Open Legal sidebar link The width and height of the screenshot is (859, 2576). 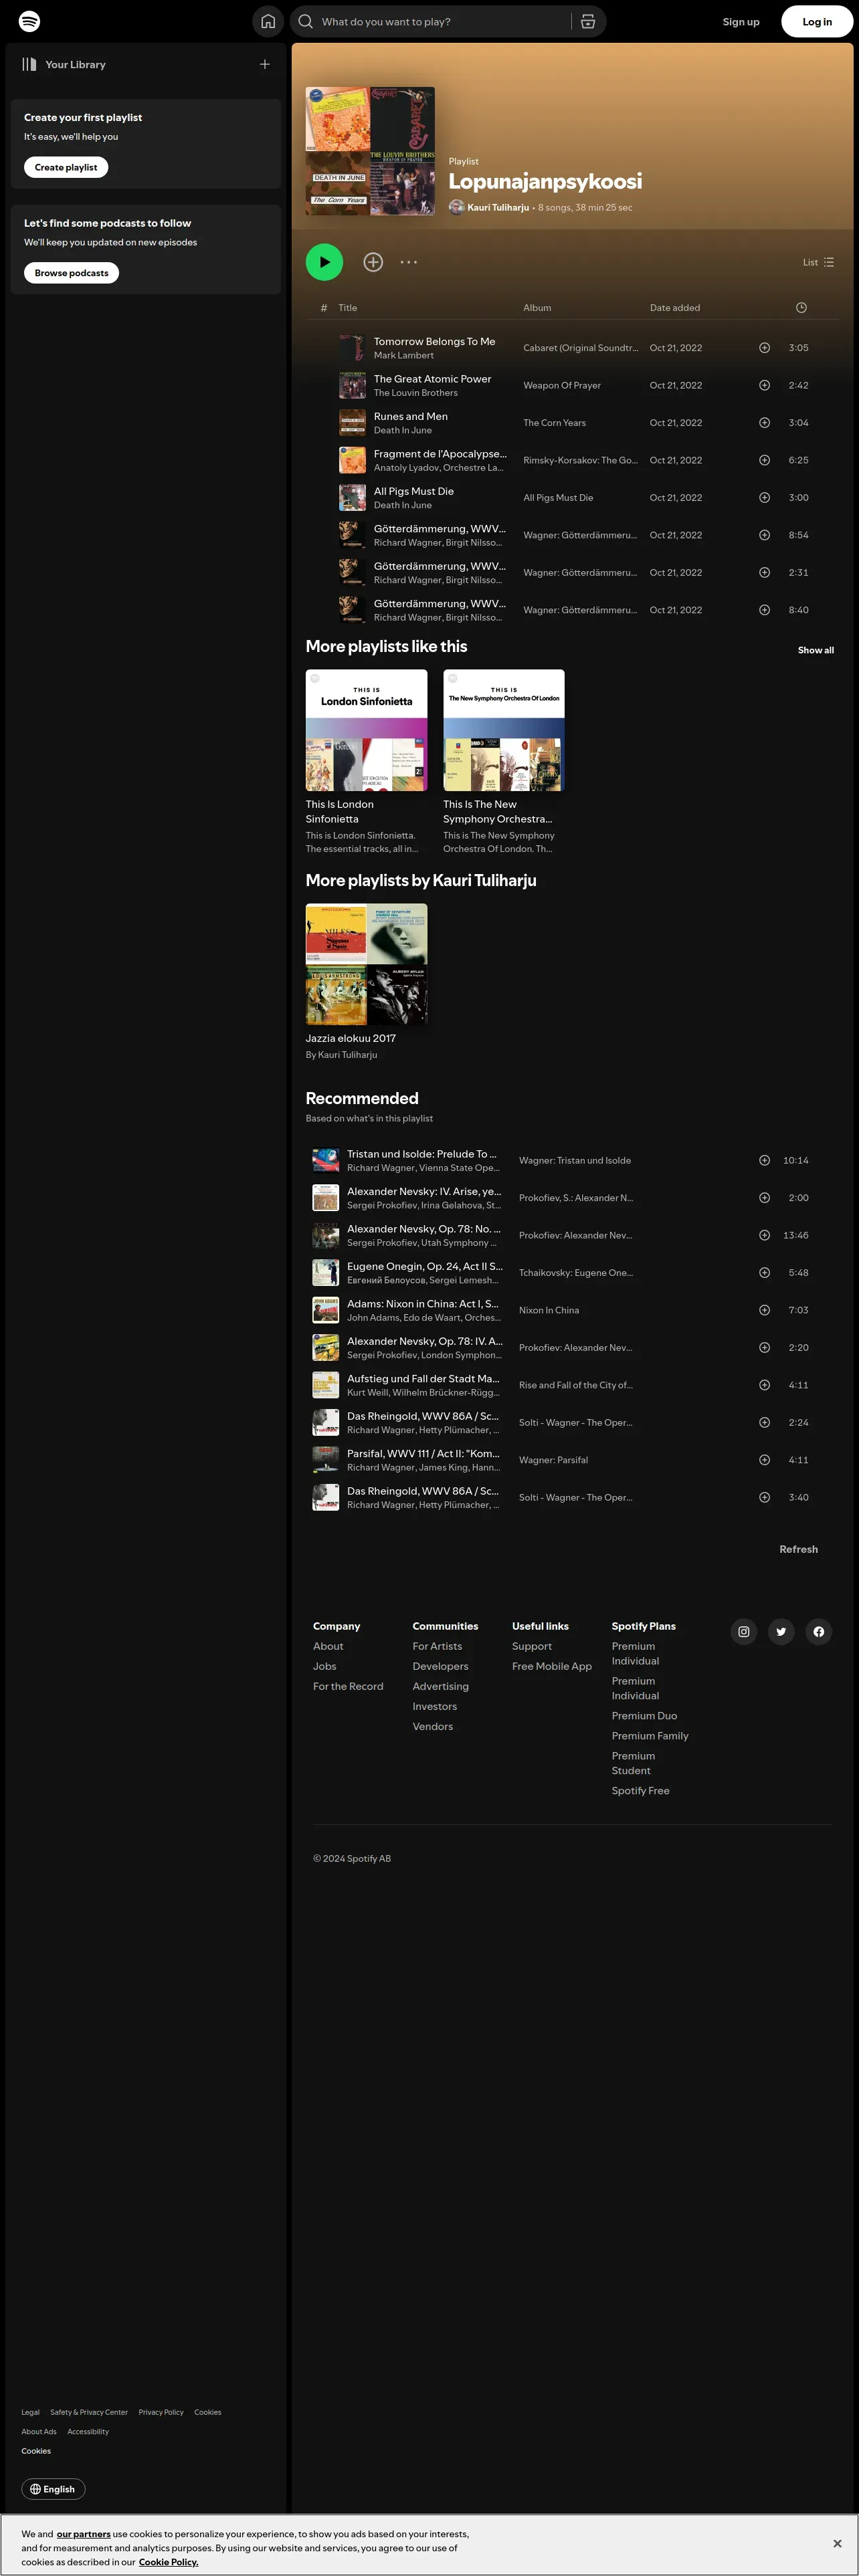[x=31, y=2412]
